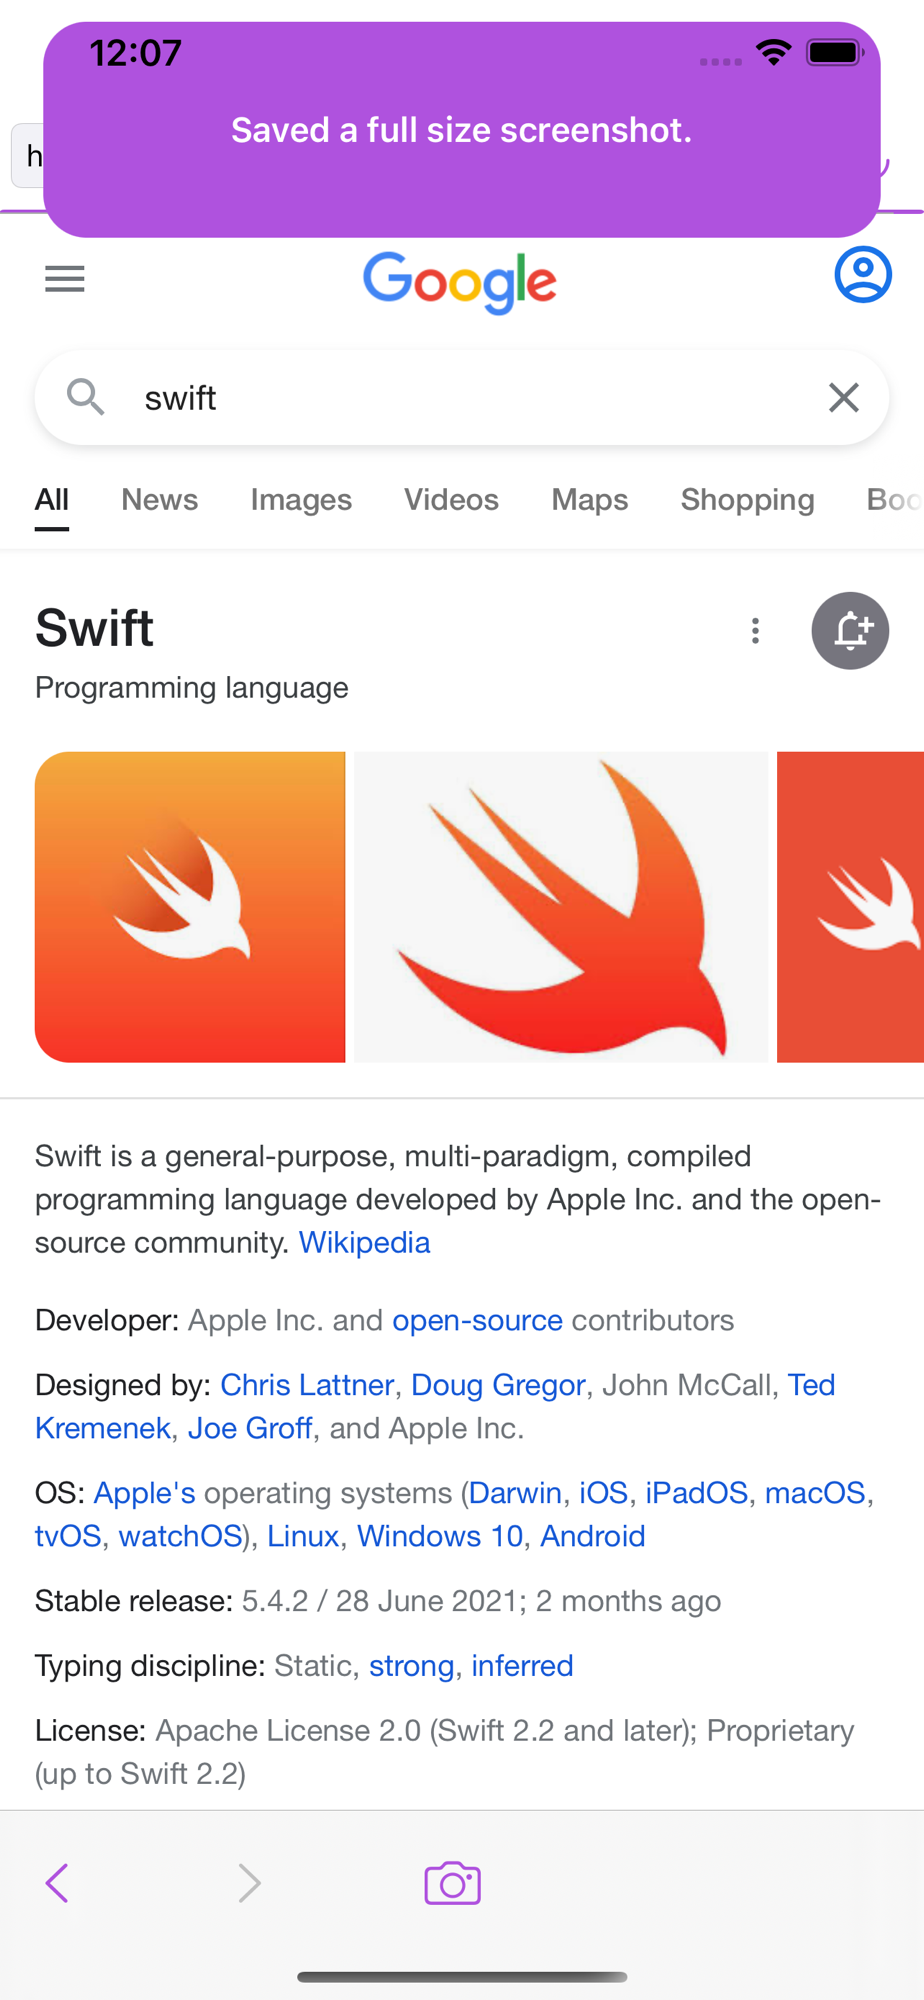This screenshot has width=924, height=2000.
Task: Open the Android link
Action: [593, 1536]
